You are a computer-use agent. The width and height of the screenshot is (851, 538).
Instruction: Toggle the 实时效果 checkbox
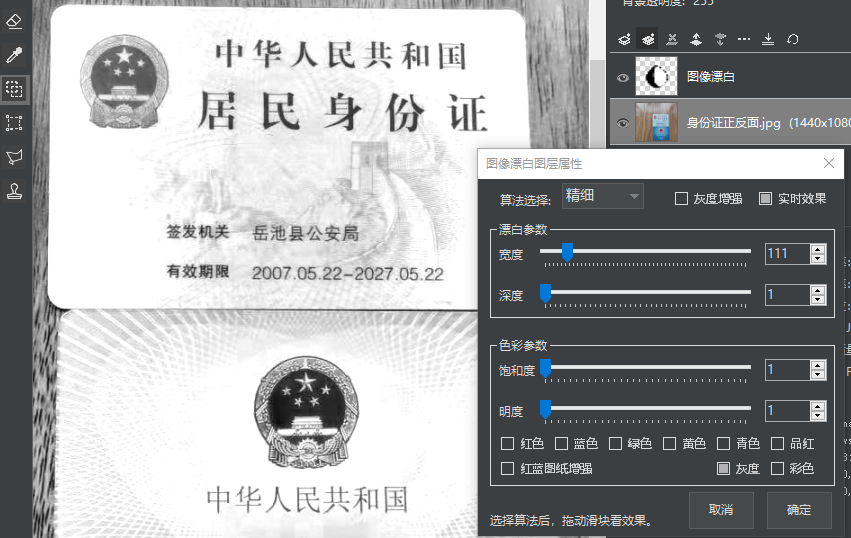[765, 199]
